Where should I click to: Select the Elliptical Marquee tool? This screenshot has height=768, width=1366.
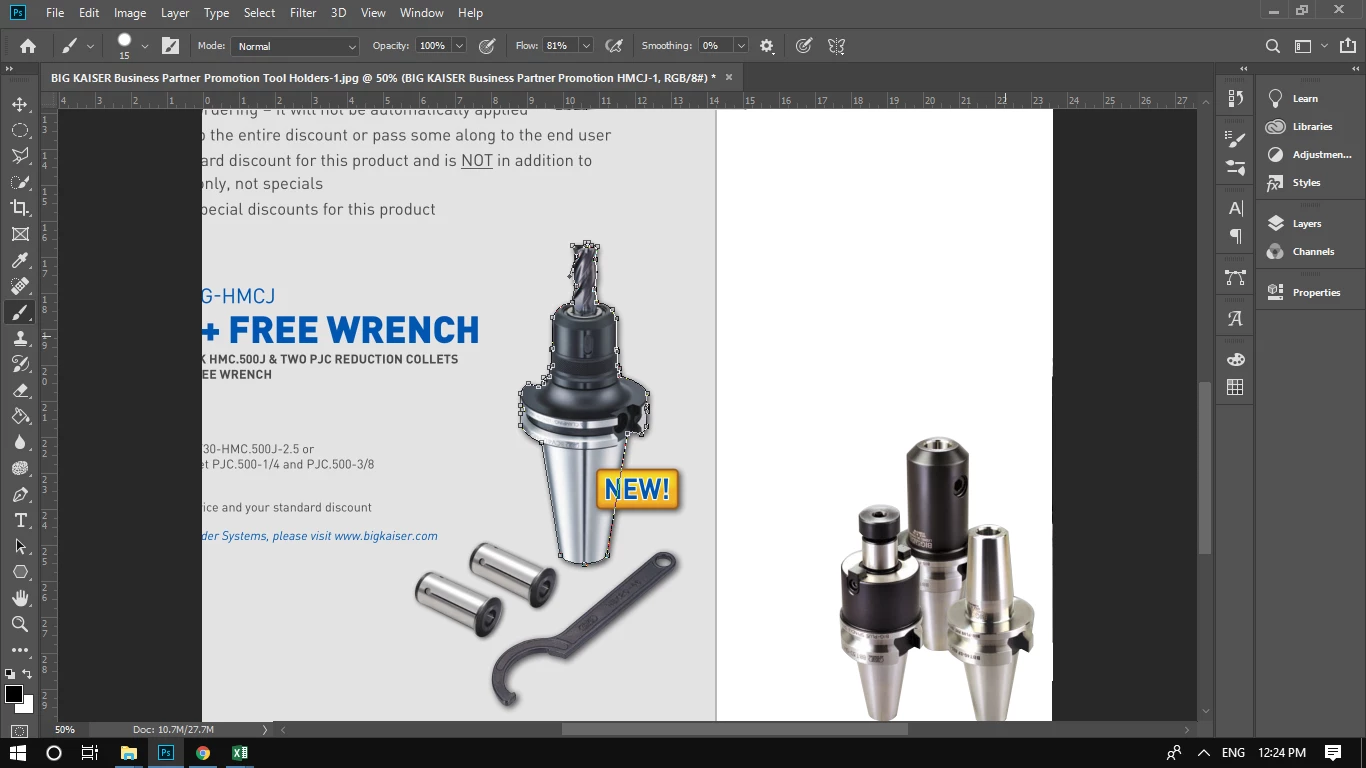coord(20,130)
